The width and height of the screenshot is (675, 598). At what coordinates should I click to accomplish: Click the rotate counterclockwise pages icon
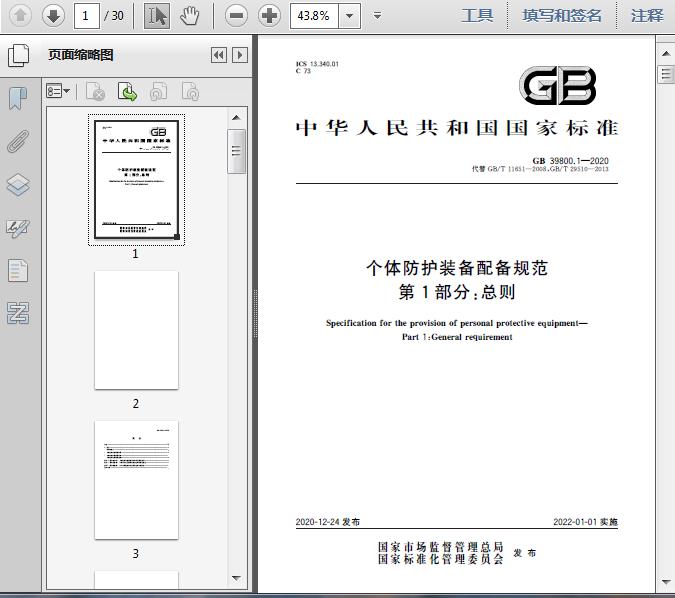pyautogui.click(x=159, y=92)
